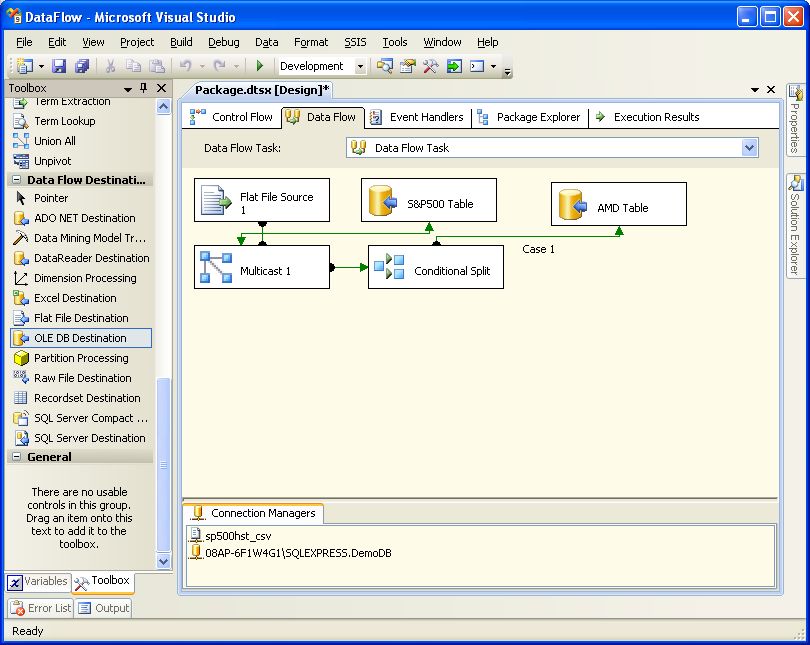Select the Excel Destination toolbox item
Image resolution: width=810 pixels, height=645 pixels.
point(74,298)
